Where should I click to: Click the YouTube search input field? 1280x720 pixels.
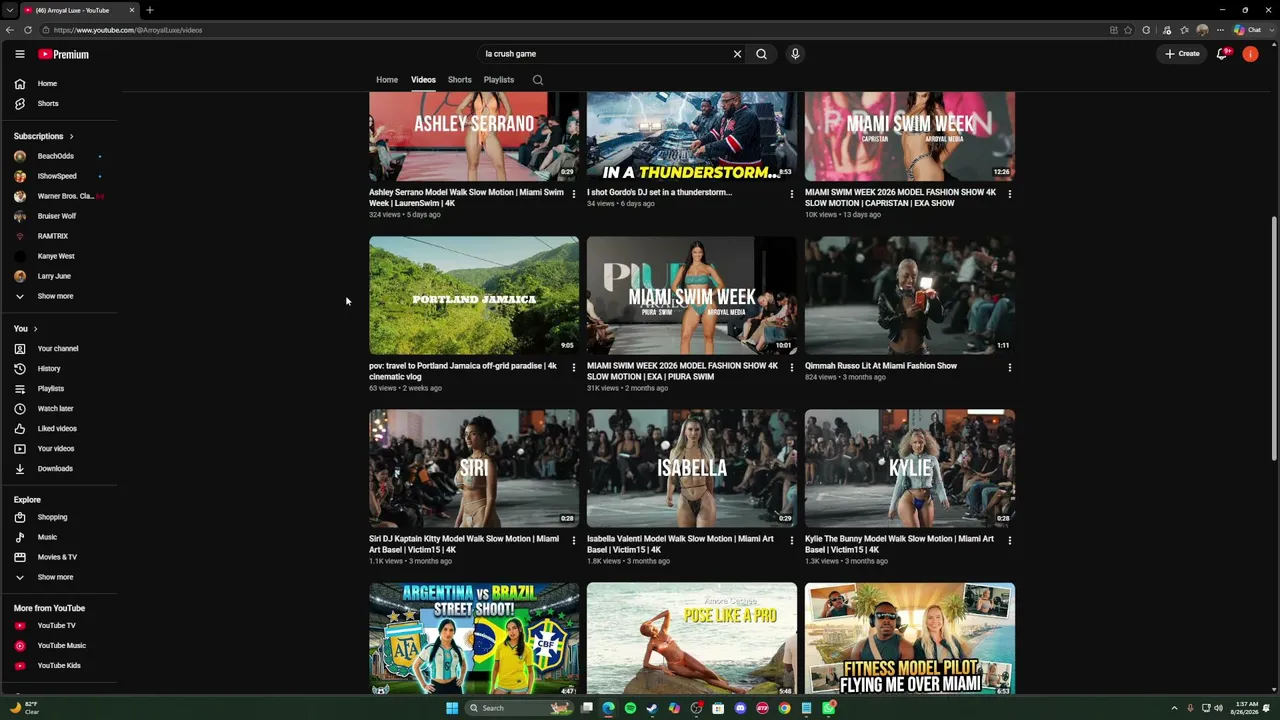(x=606, y=54)
